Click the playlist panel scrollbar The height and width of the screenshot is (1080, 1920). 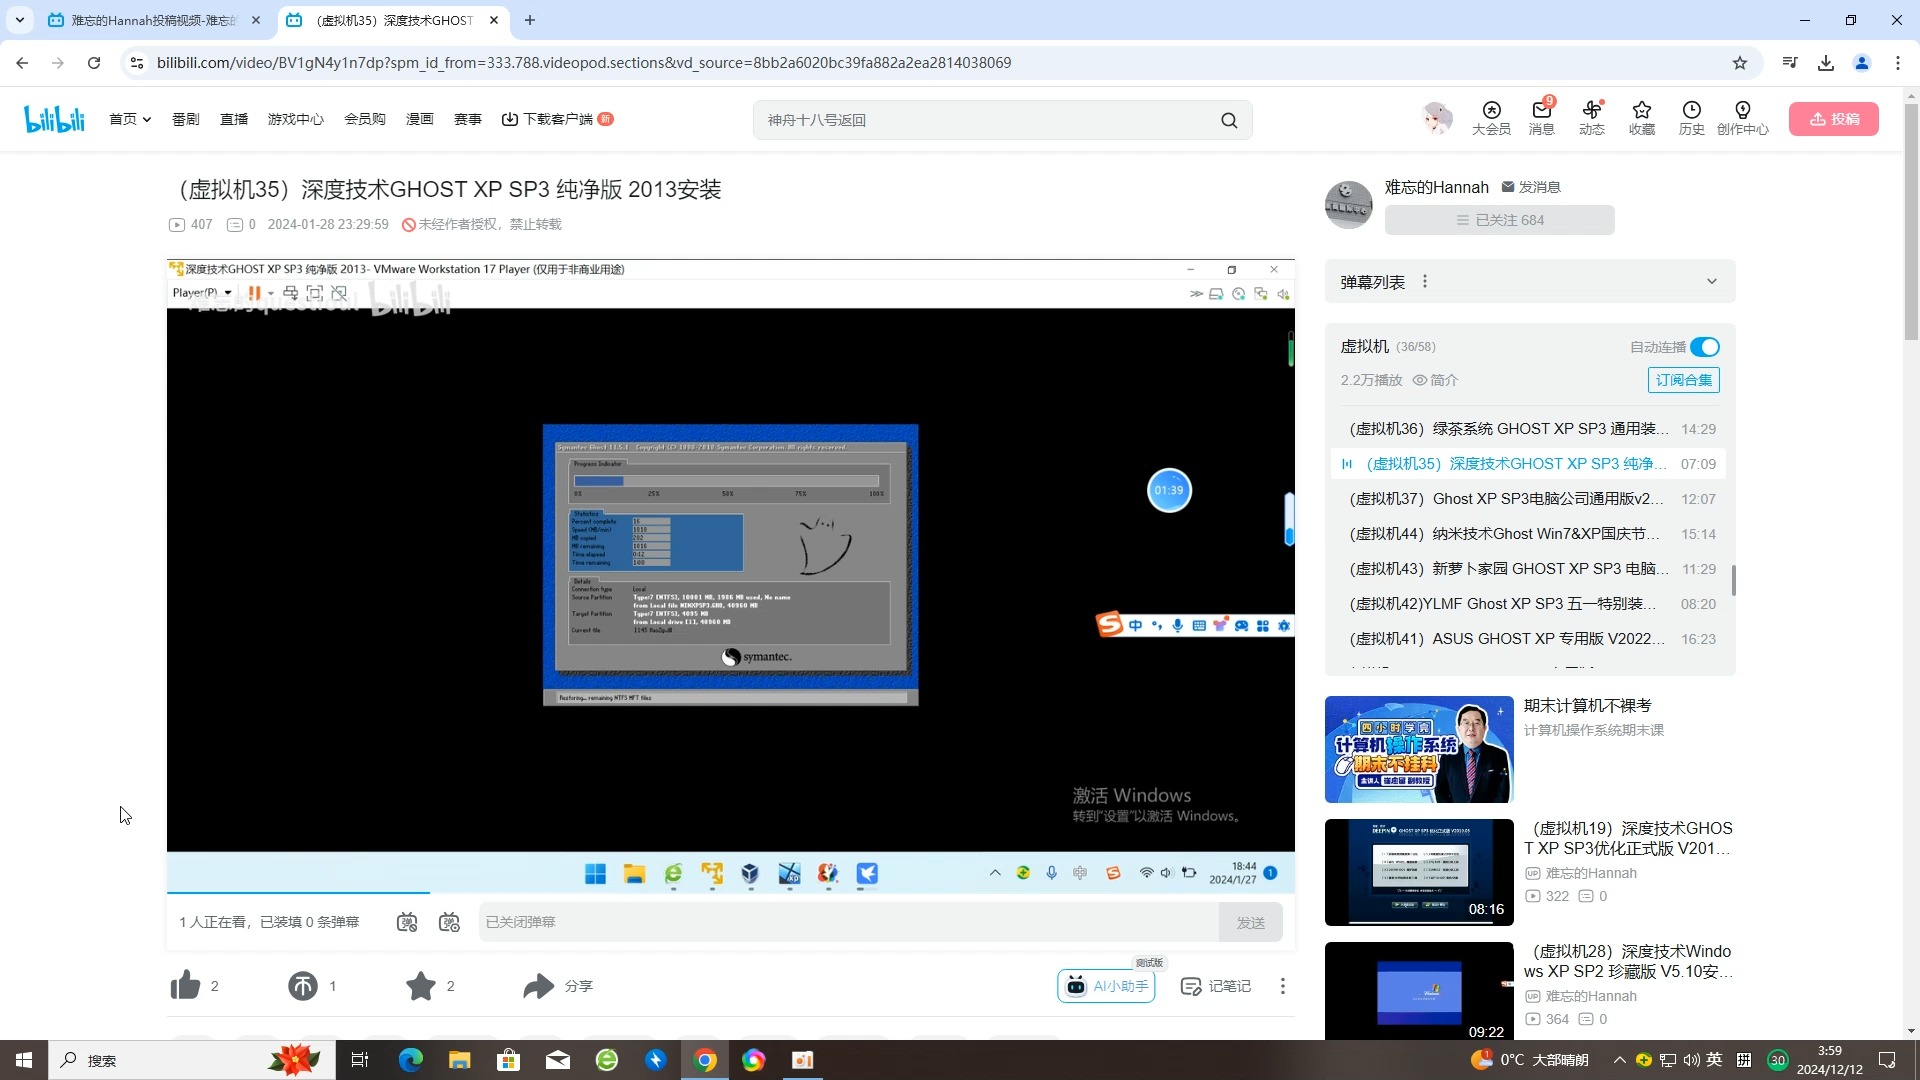1733,580
